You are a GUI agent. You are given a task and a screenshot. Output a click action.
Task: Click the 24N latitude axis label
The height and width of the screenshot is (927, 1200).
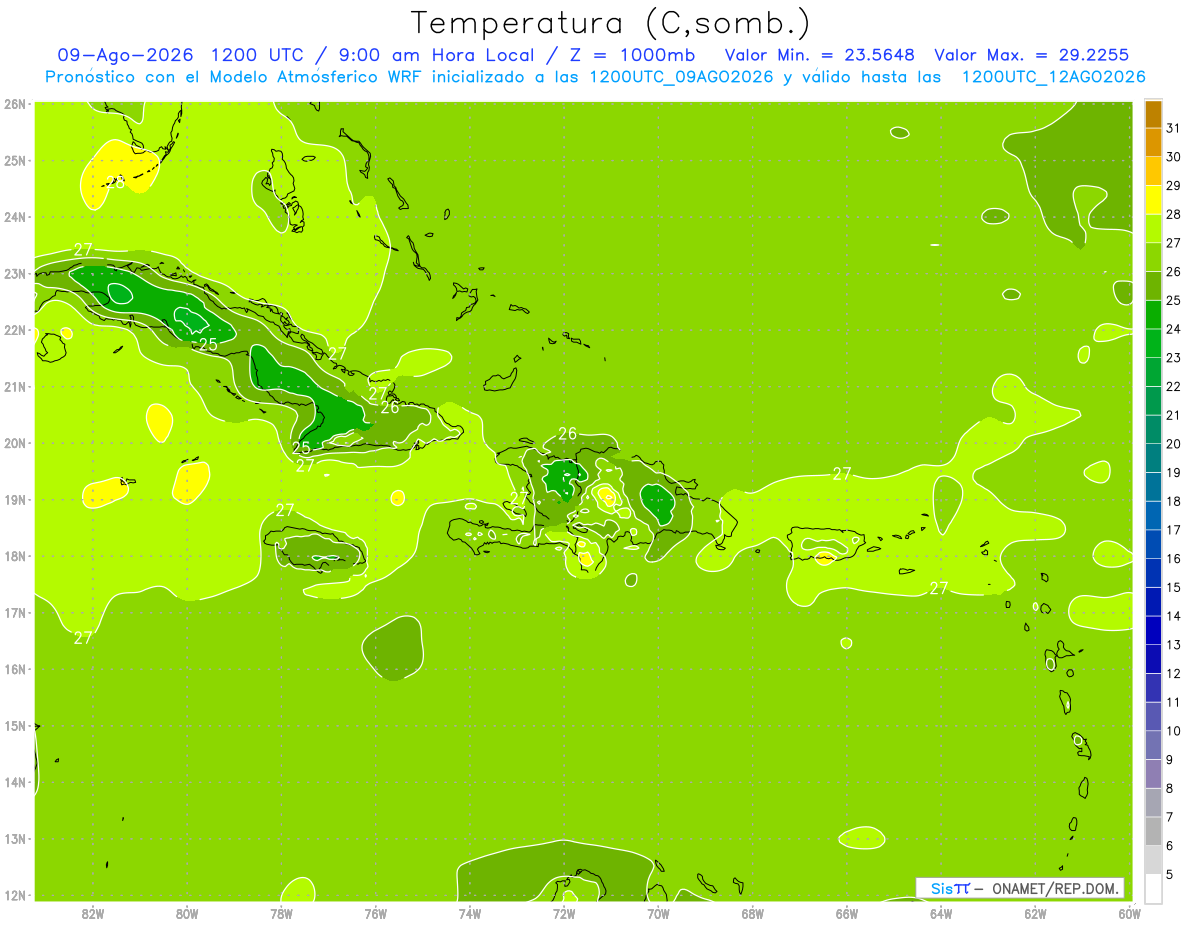coord(15,217)
